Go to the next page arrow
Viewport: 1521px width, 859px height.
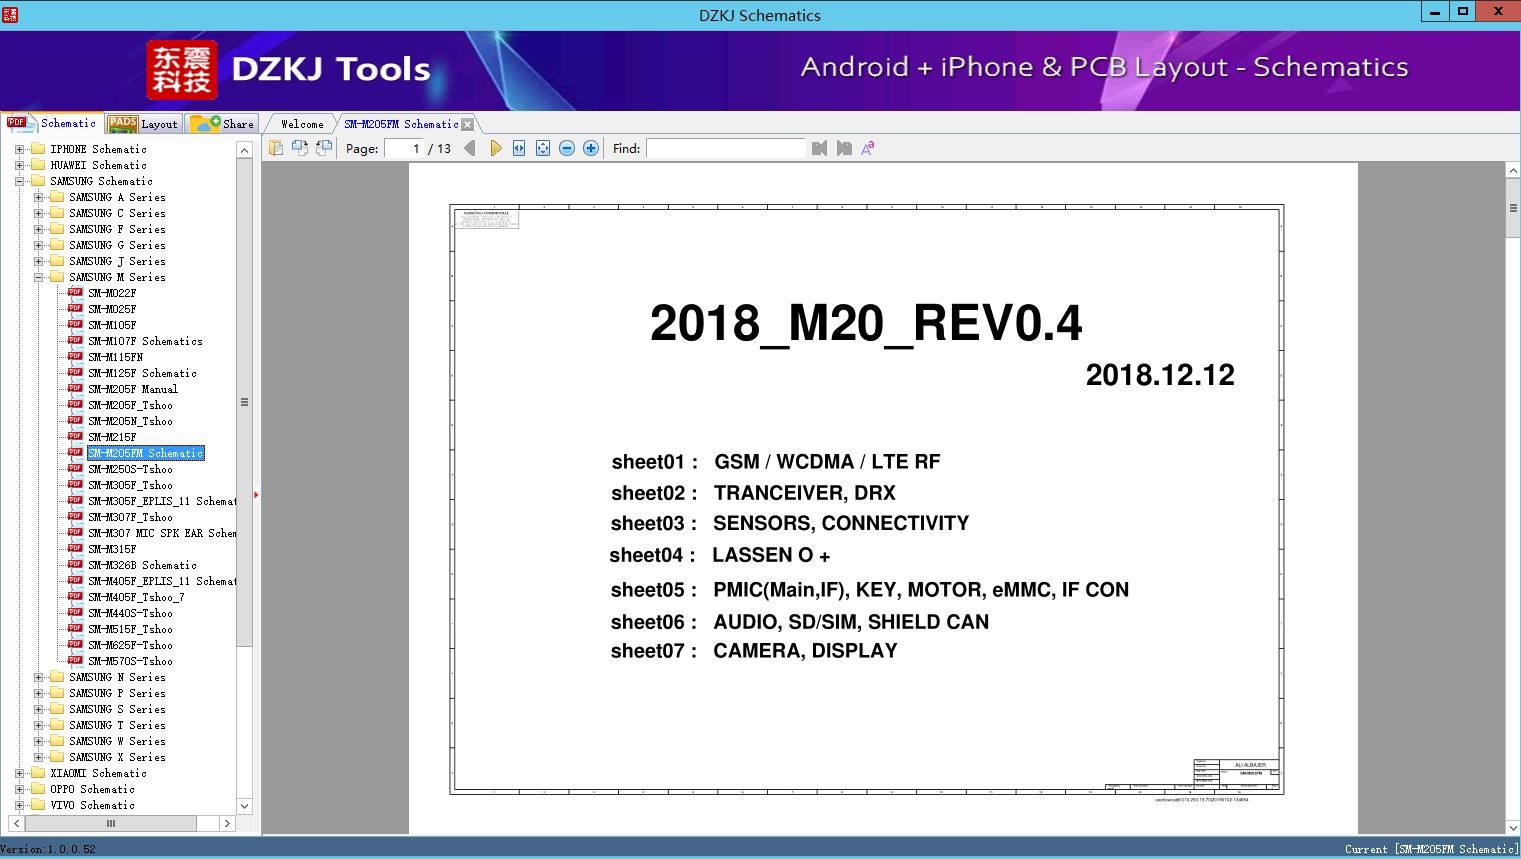point(495,148)
